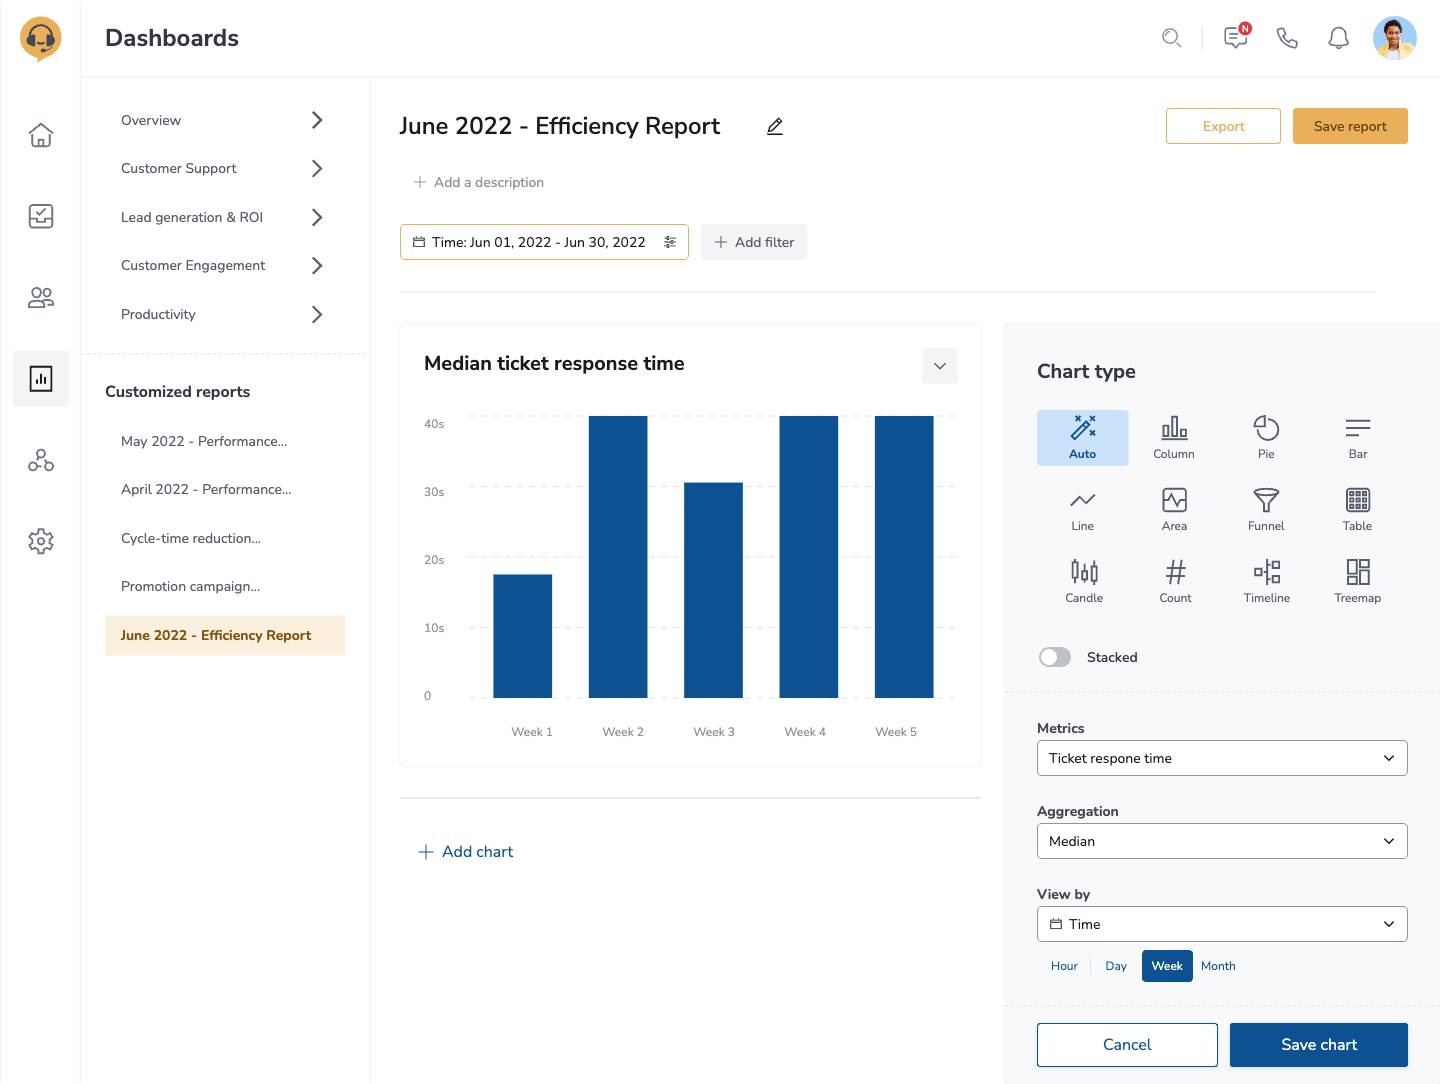Enable the Stacked toggle
1440x1084 pixels.
(1055, 657)
